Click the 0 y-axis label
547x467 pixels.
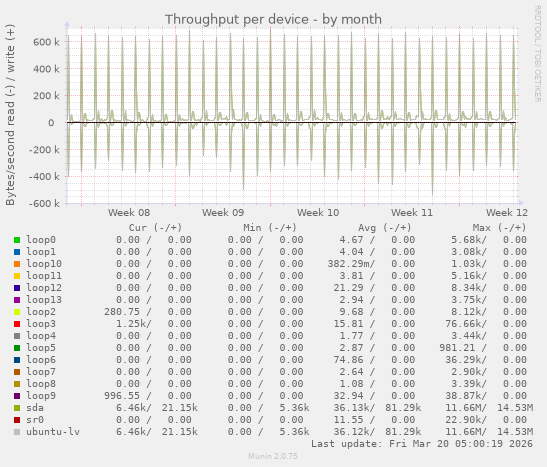(x=51, y=123)
